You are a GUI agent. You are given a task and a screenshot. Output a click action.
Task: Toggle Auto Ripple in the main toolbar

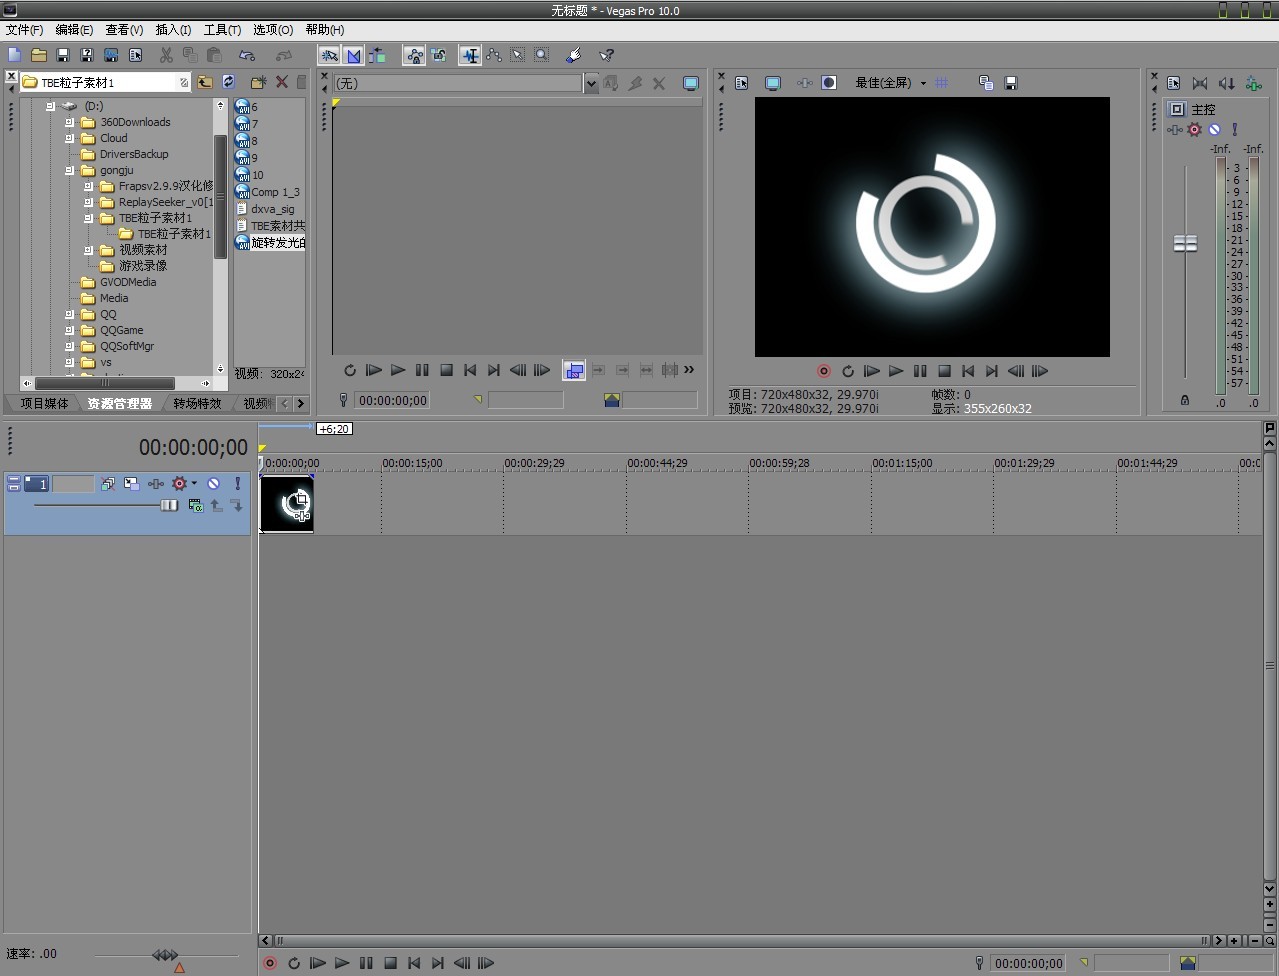(x=377, y=55)
